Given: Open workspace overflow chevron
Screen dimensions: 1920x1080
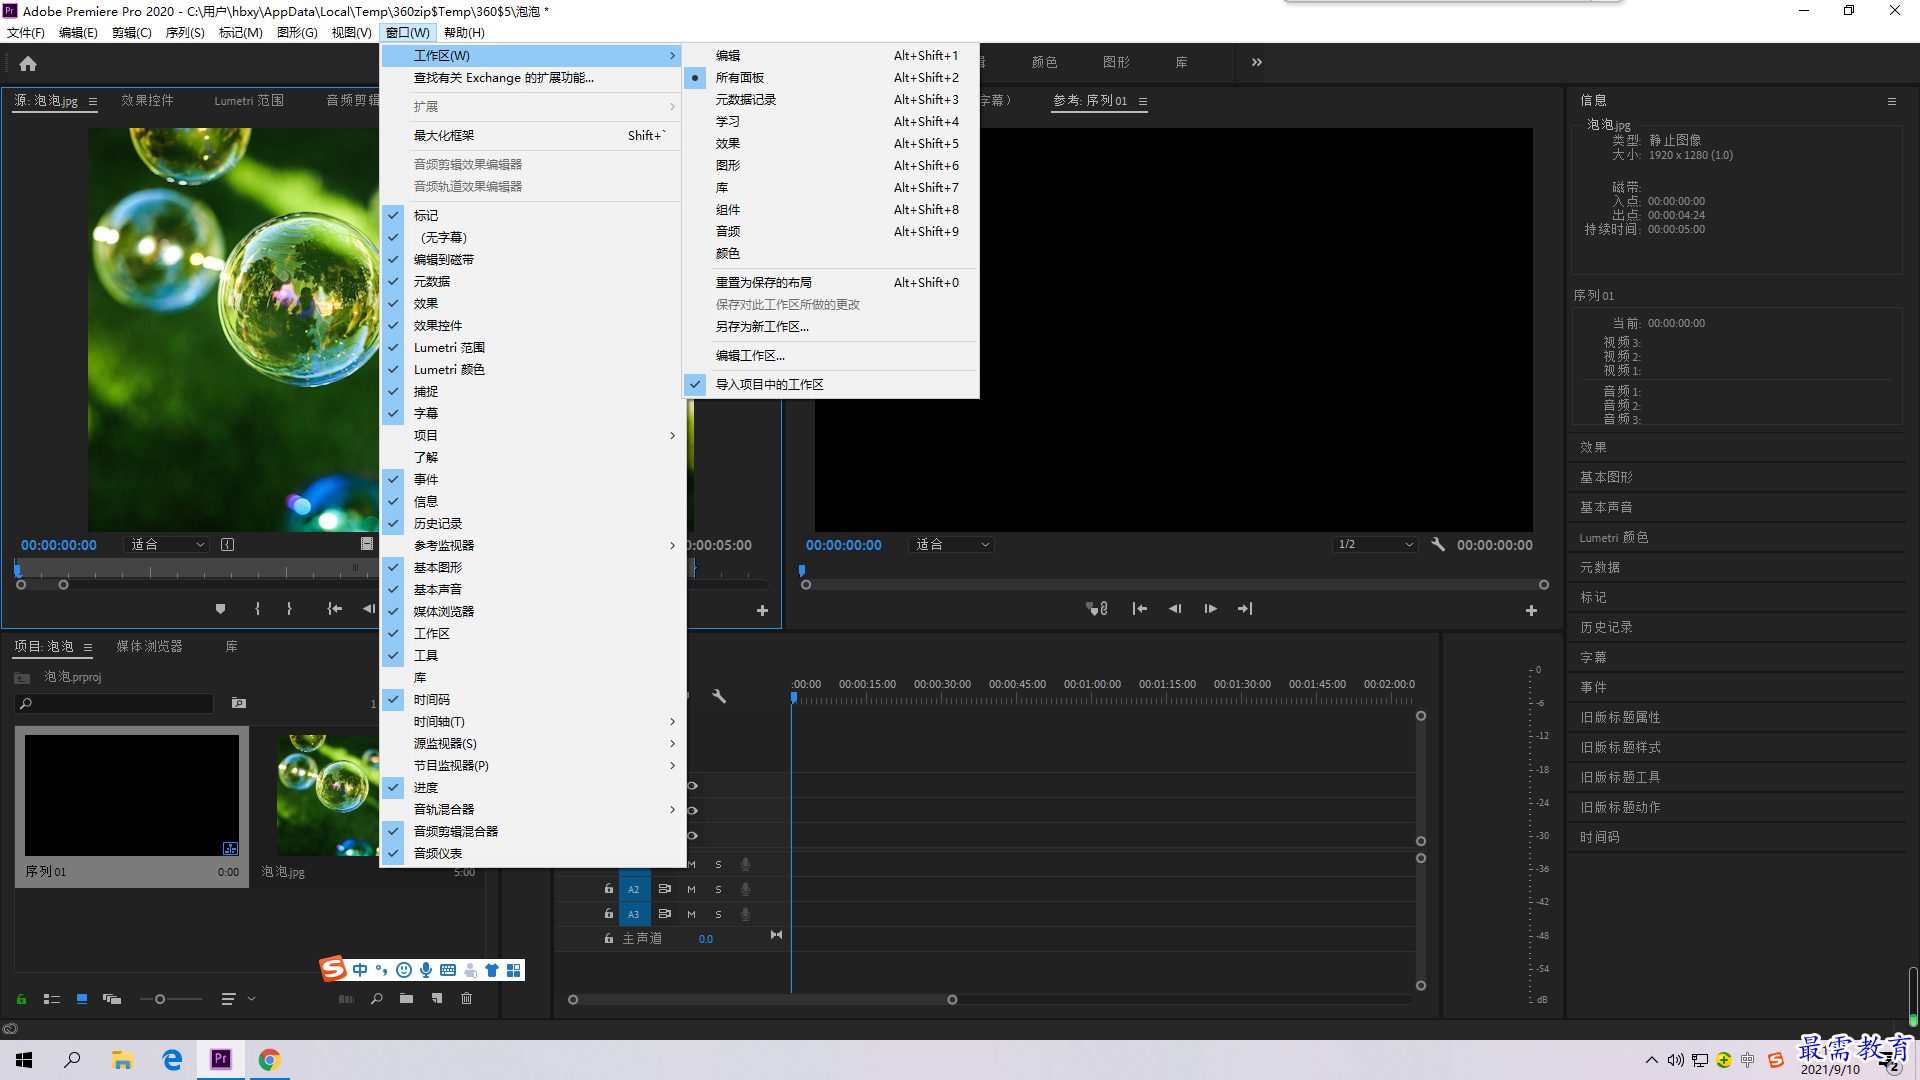Looking at the screenshot, I should point(1256,63).
